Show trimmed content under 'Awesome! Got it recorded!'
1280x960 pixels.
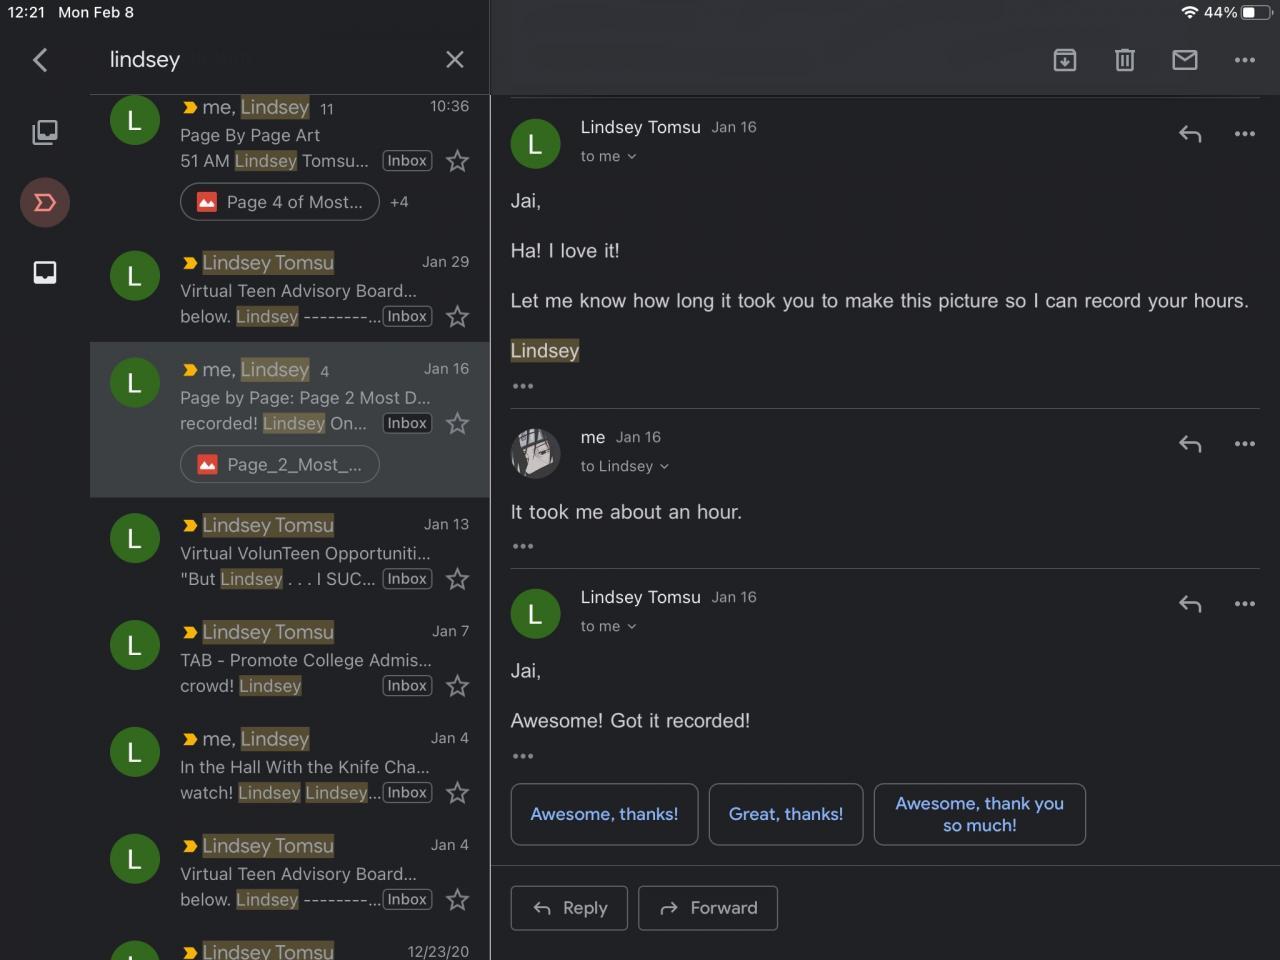coord(523,756)
